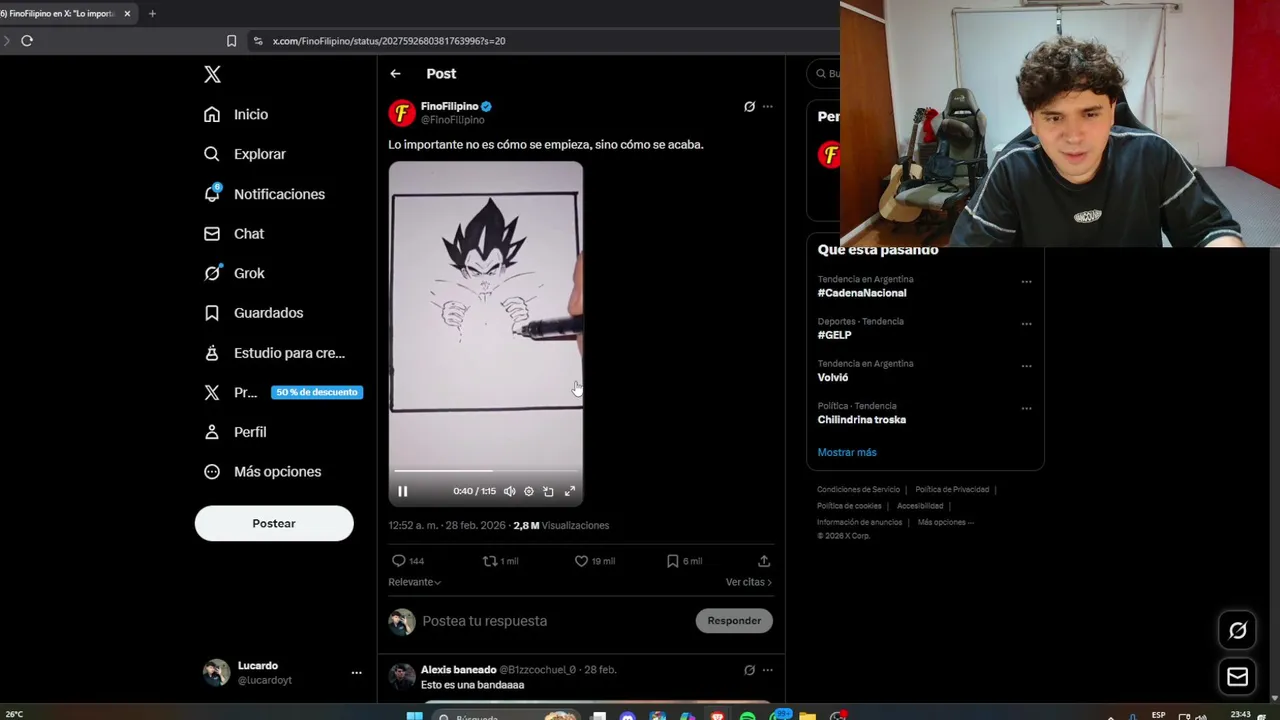Open Guardados bookmarks page
Image resolution: width=1280 pixels, height=720 pixels.
point(253,313)
